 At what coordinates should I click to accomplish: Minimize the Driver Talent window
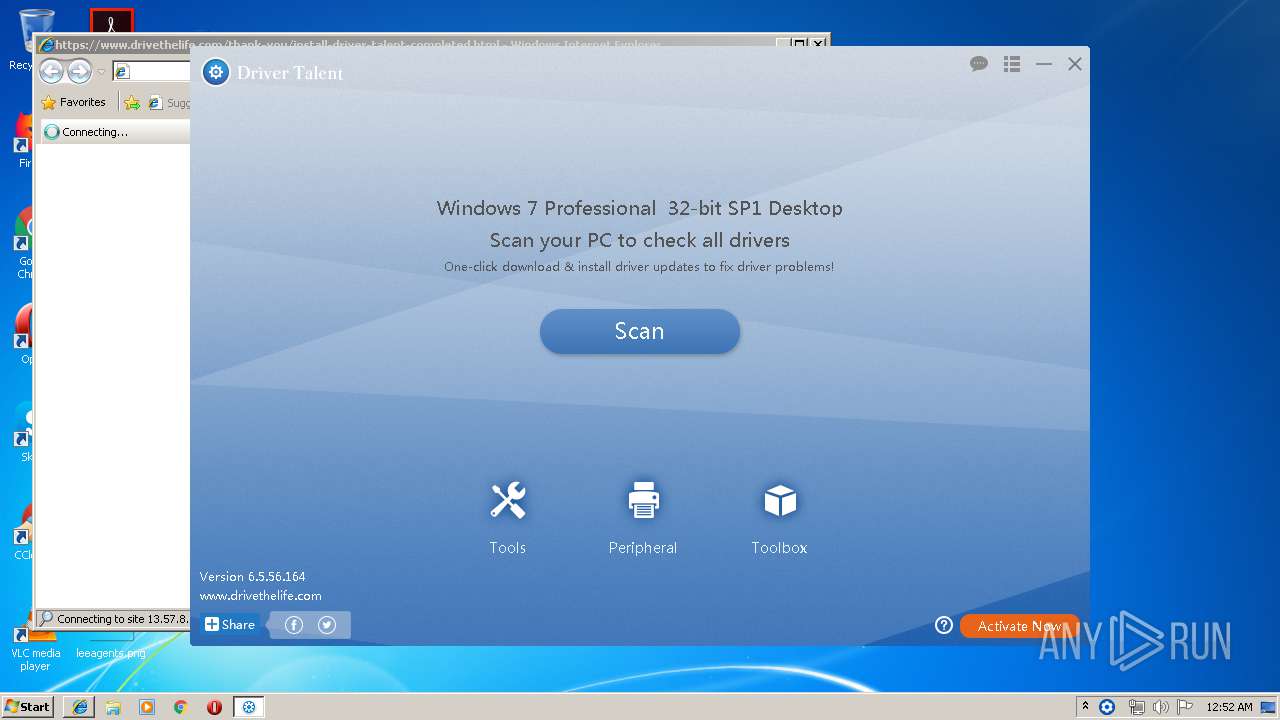[1044, 64]
